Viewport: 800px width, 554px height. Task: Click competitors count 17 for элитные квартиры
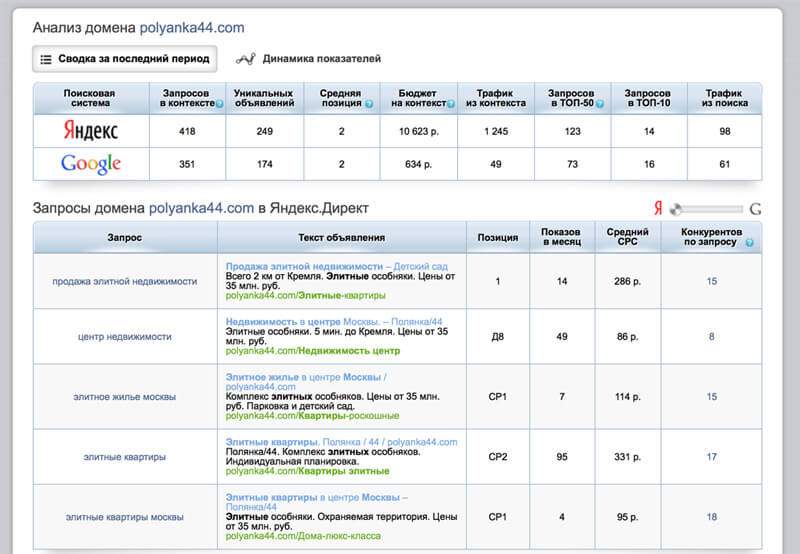click(711, 457)
